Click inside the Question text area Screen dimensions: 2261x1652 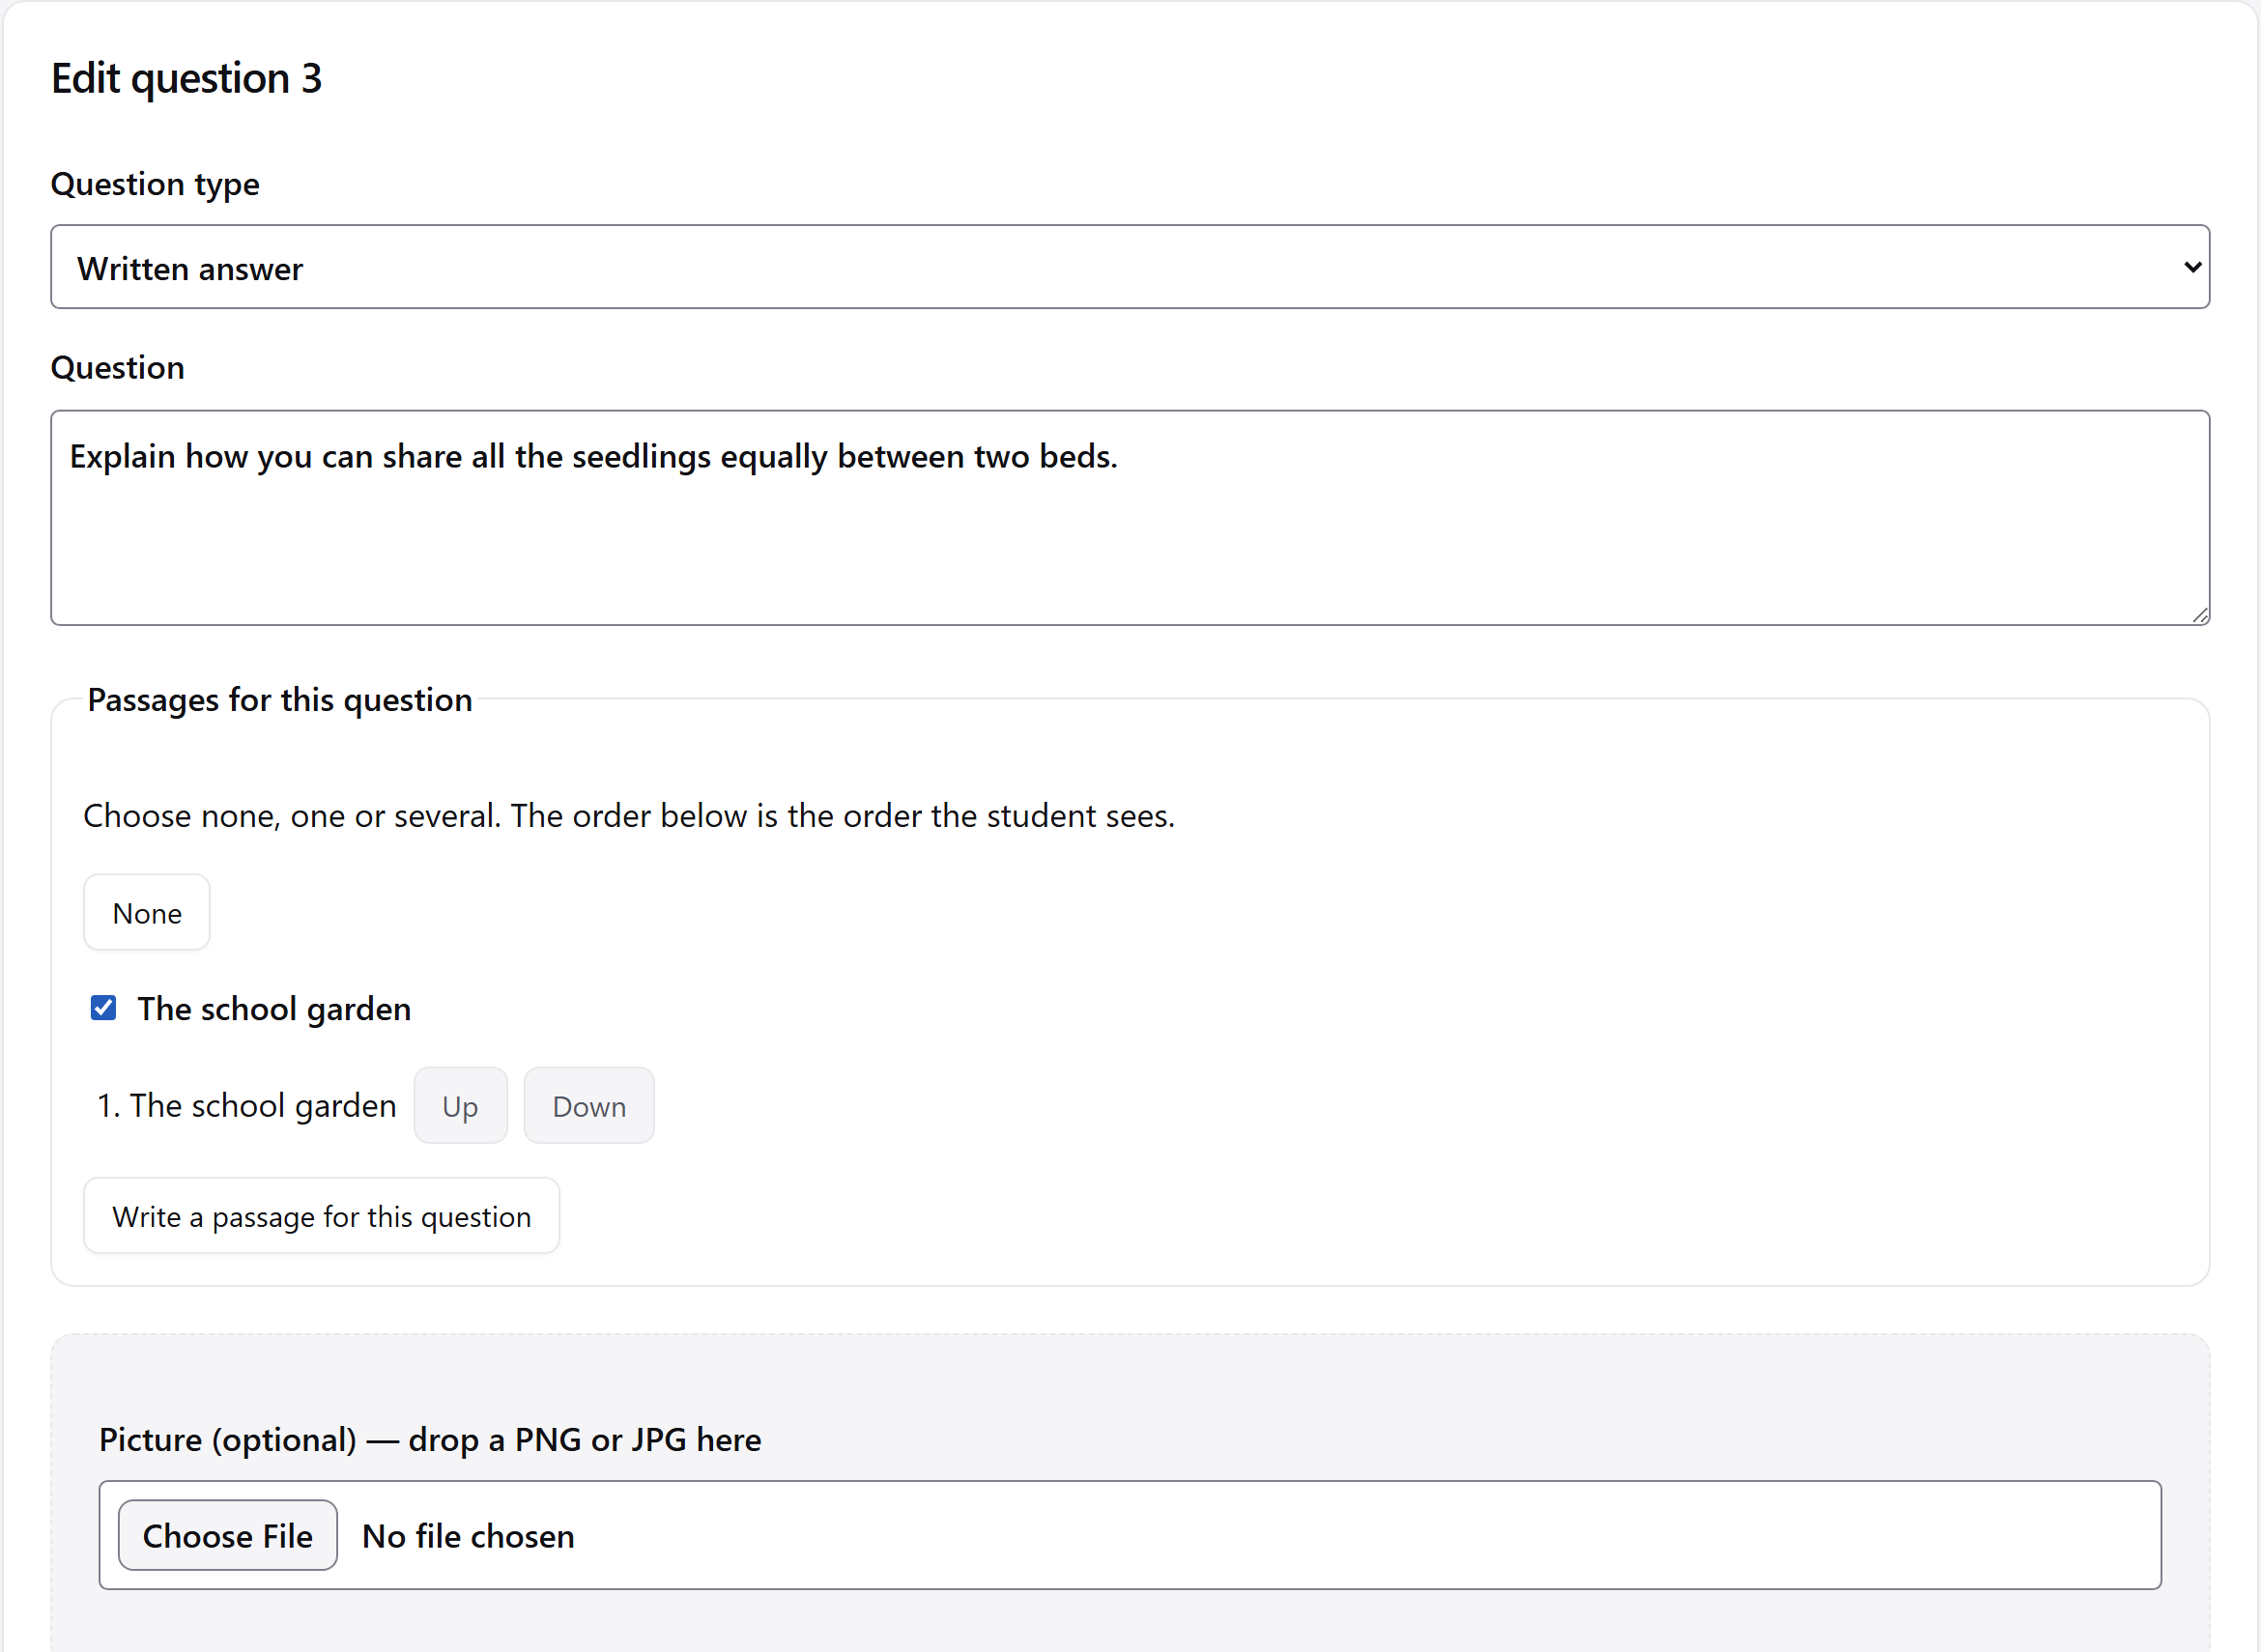tap(1130, 518)
